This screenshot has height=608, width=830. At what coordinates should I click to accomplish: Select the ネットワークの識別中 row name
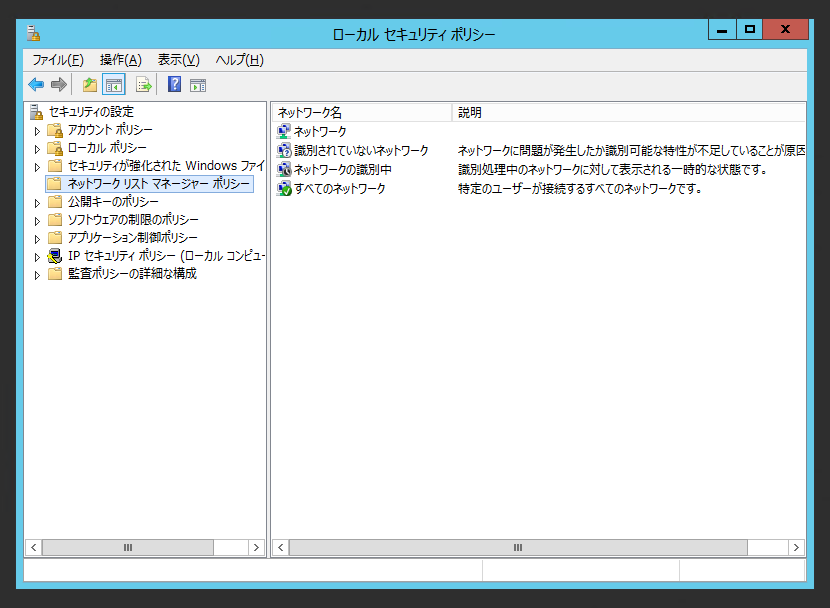342,169
